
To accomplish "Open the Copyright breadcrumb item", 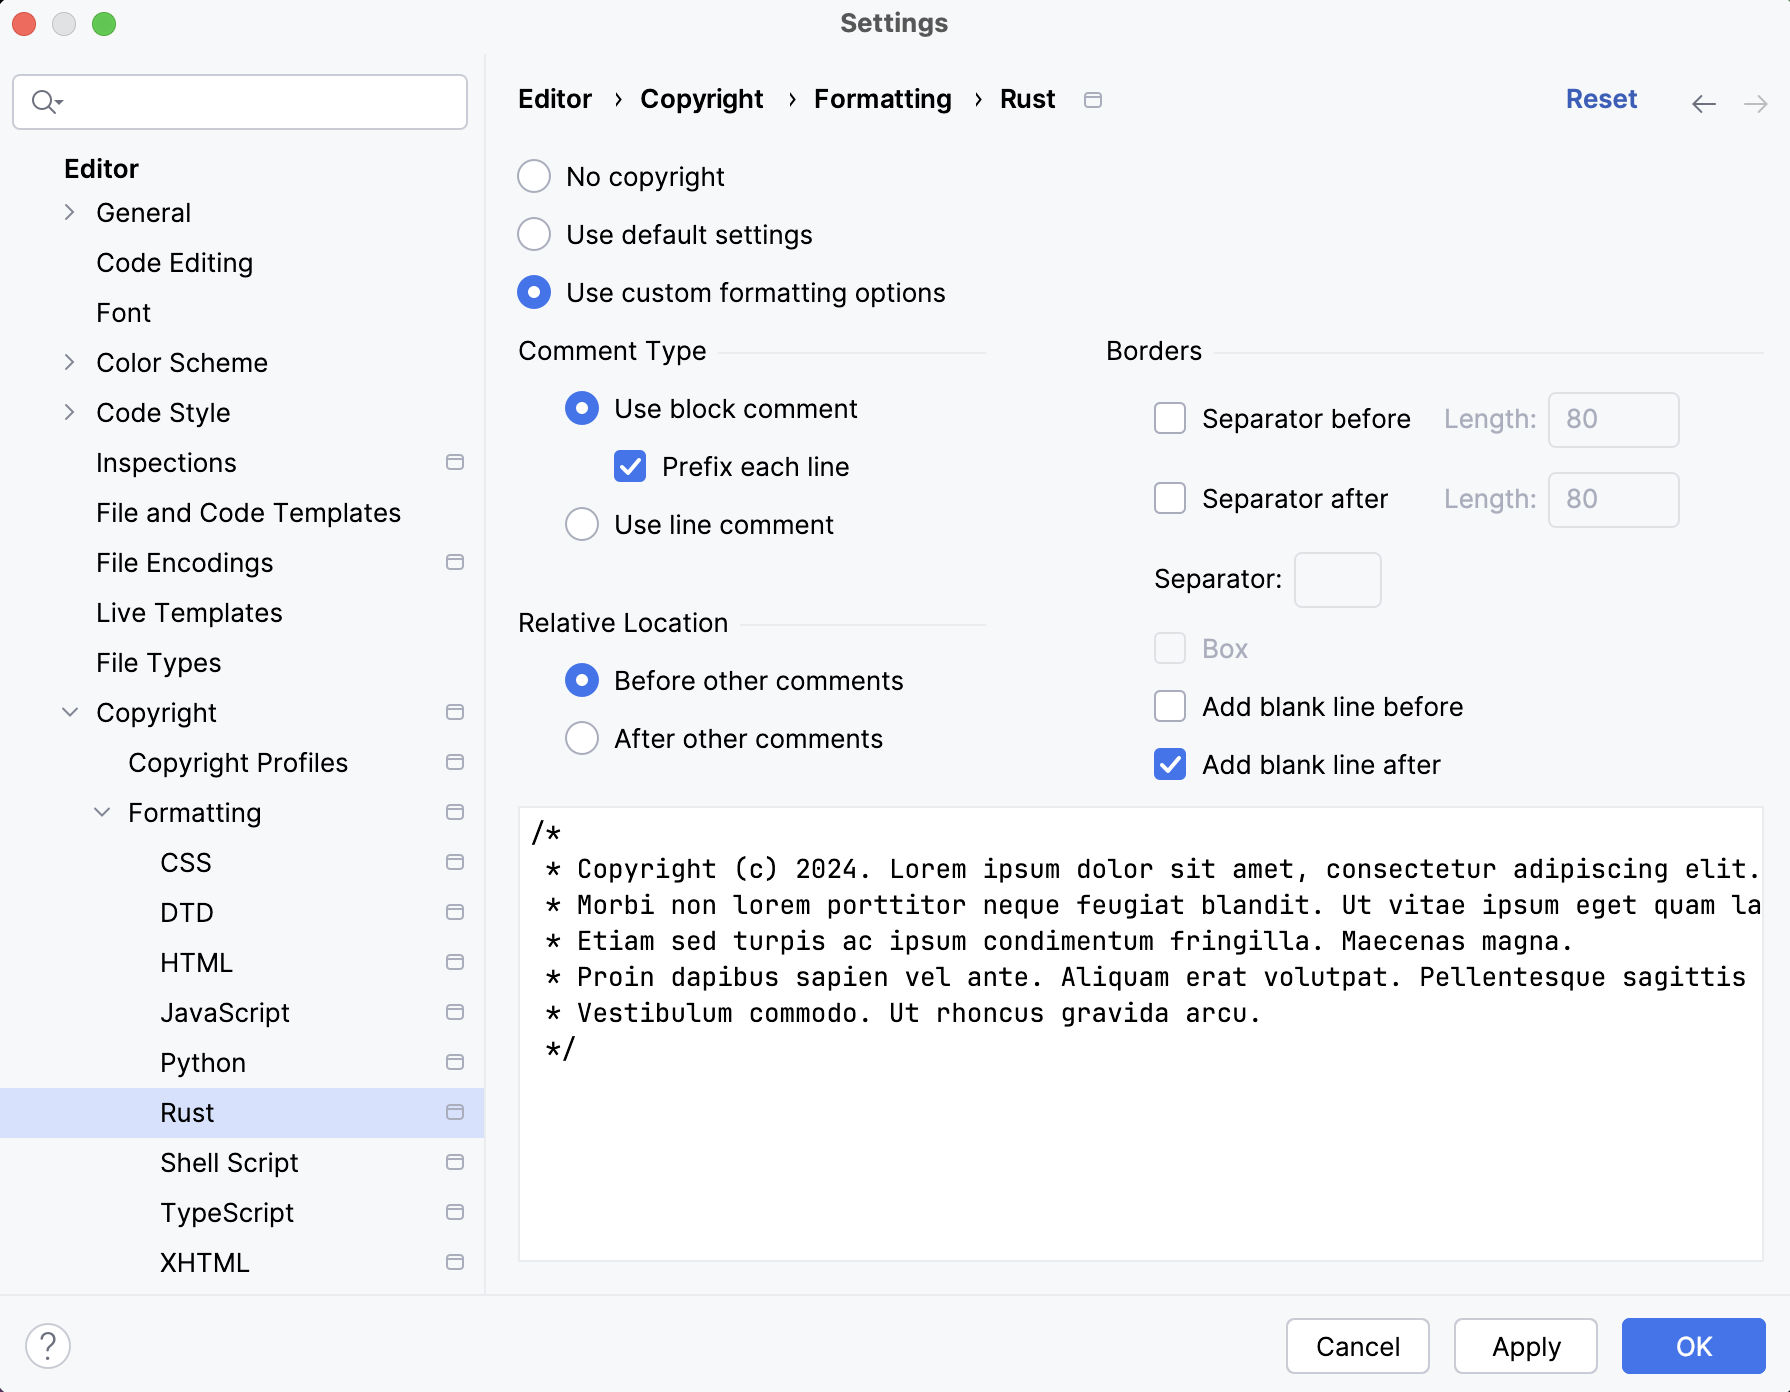I will (701, 99).
